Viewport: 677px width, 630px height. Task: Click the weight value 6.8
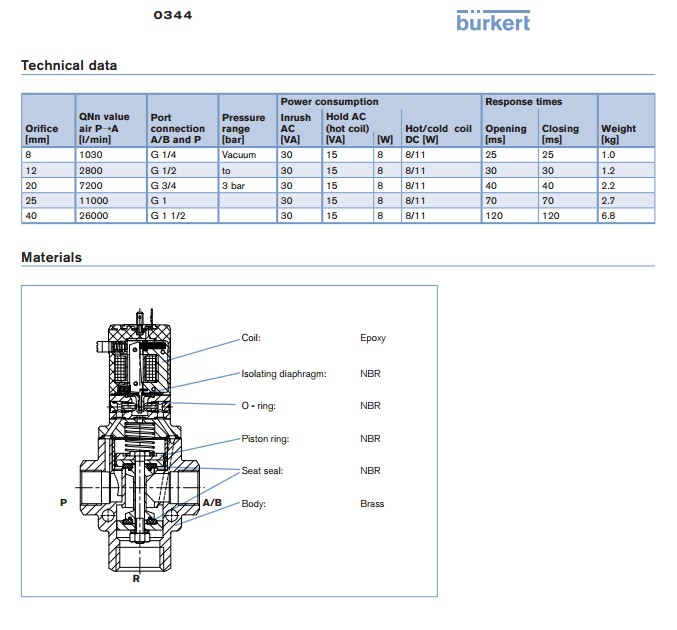608,215
